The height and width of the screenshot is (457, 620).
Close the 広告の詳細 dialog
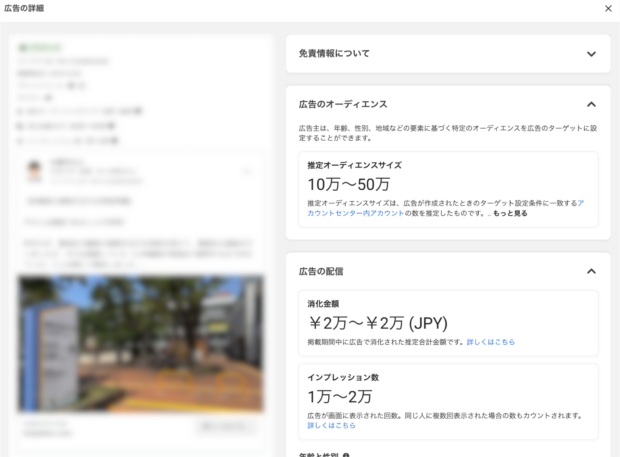608,8
